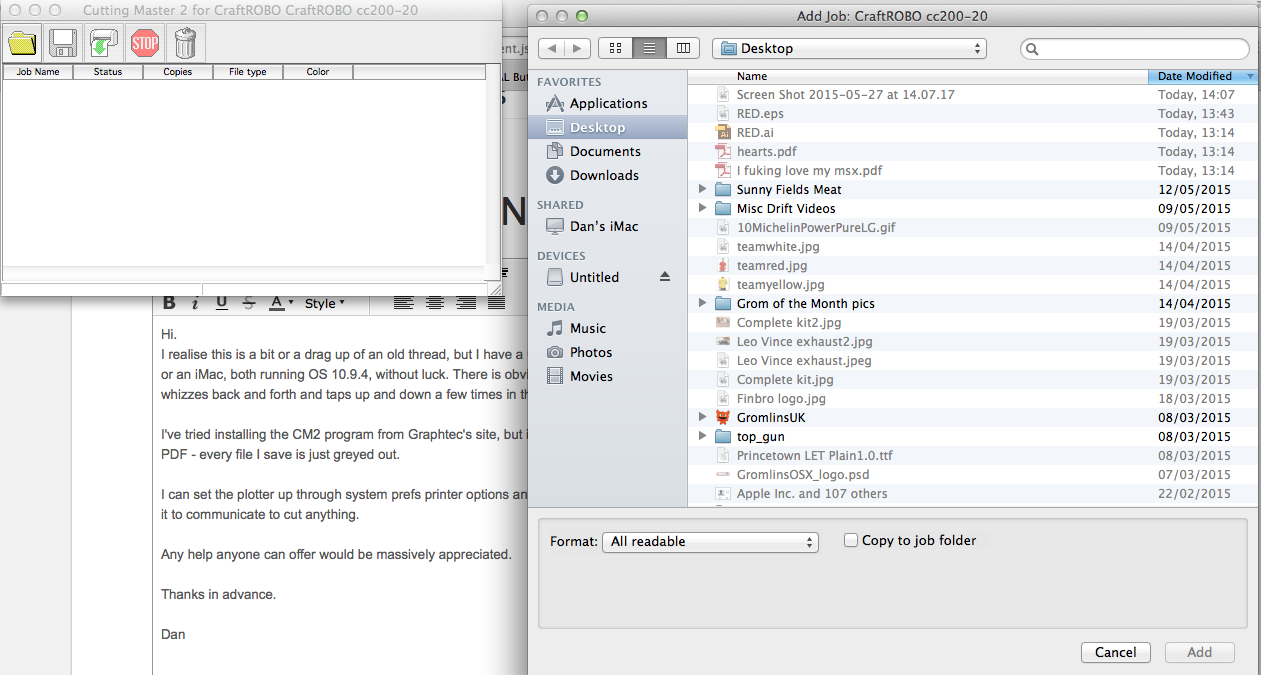The height and width of the screenshot is (675, 1261).
Task: Click the floppy disk Save icon
Action: pos(63,43)
